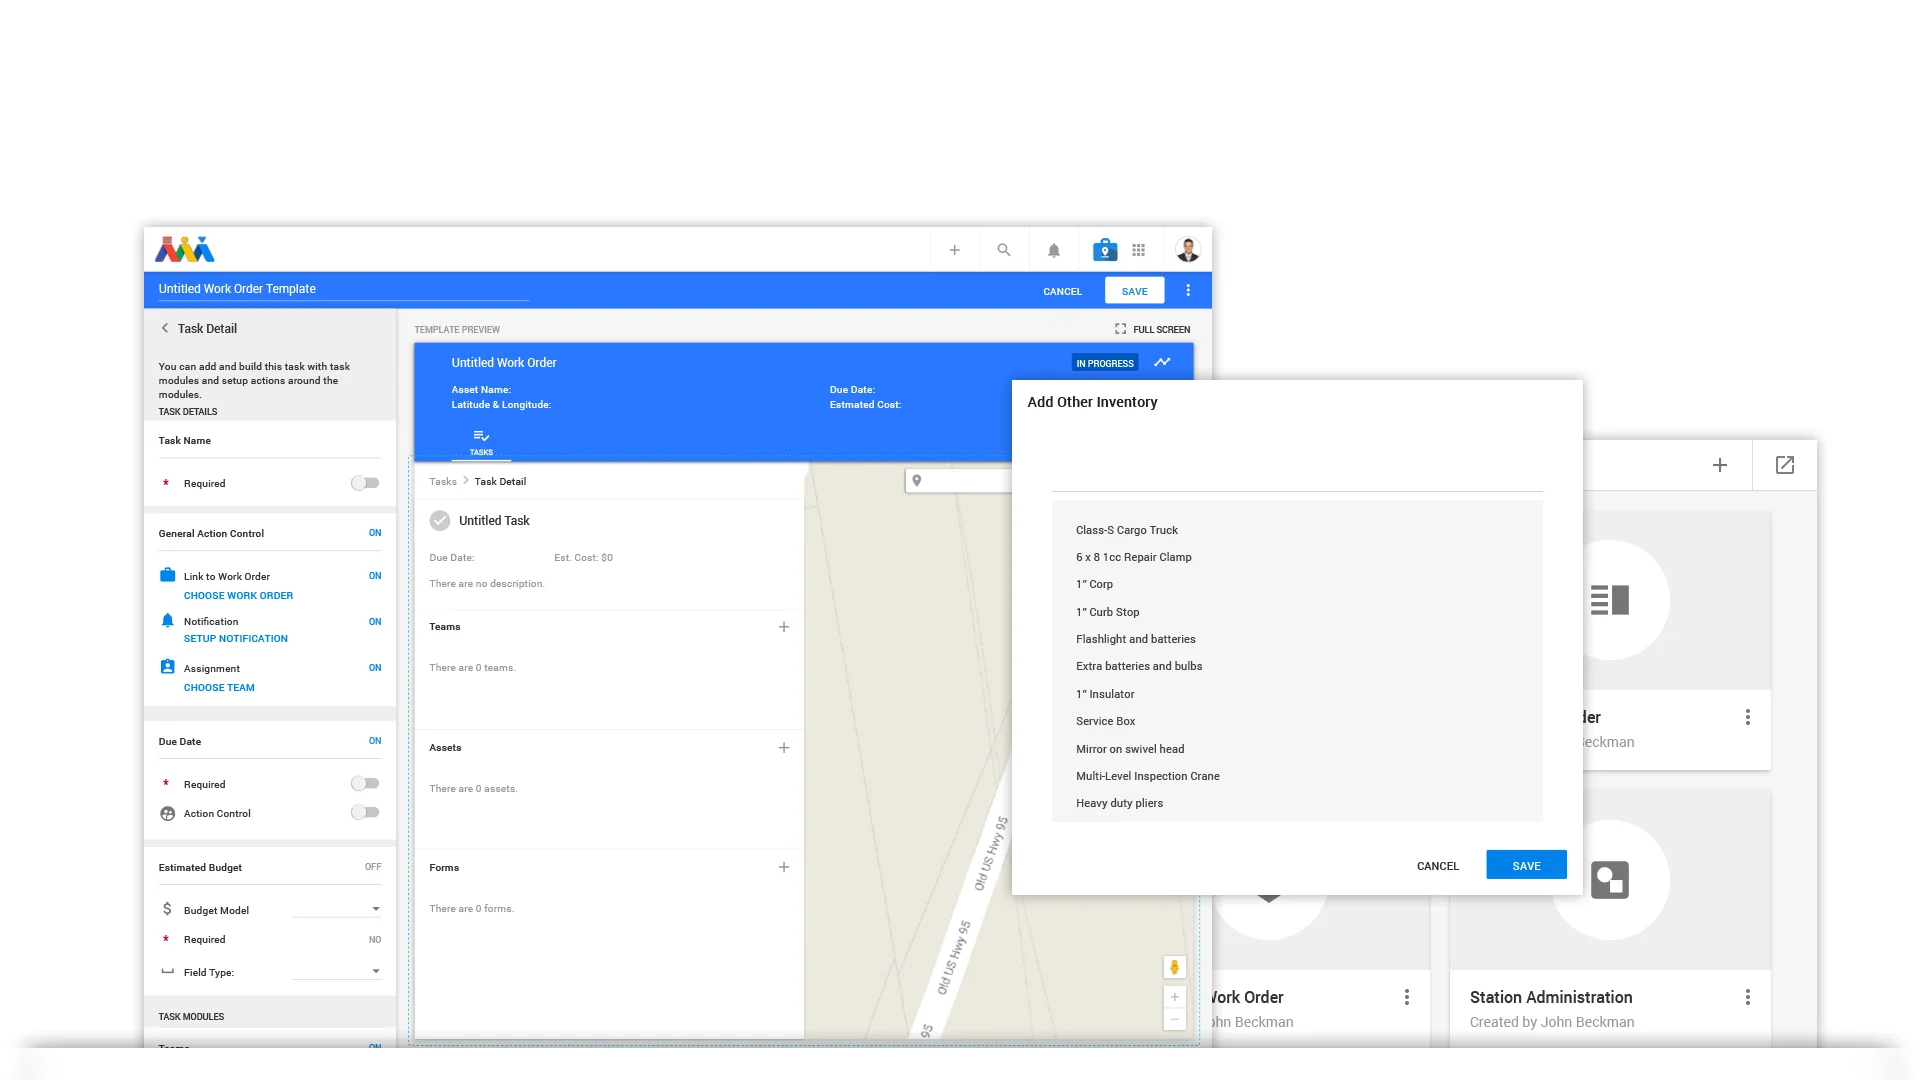Screen dimensions: 1920x1080
Task: Toggle the Due Date Action Control switch
Action: [365, 813]
